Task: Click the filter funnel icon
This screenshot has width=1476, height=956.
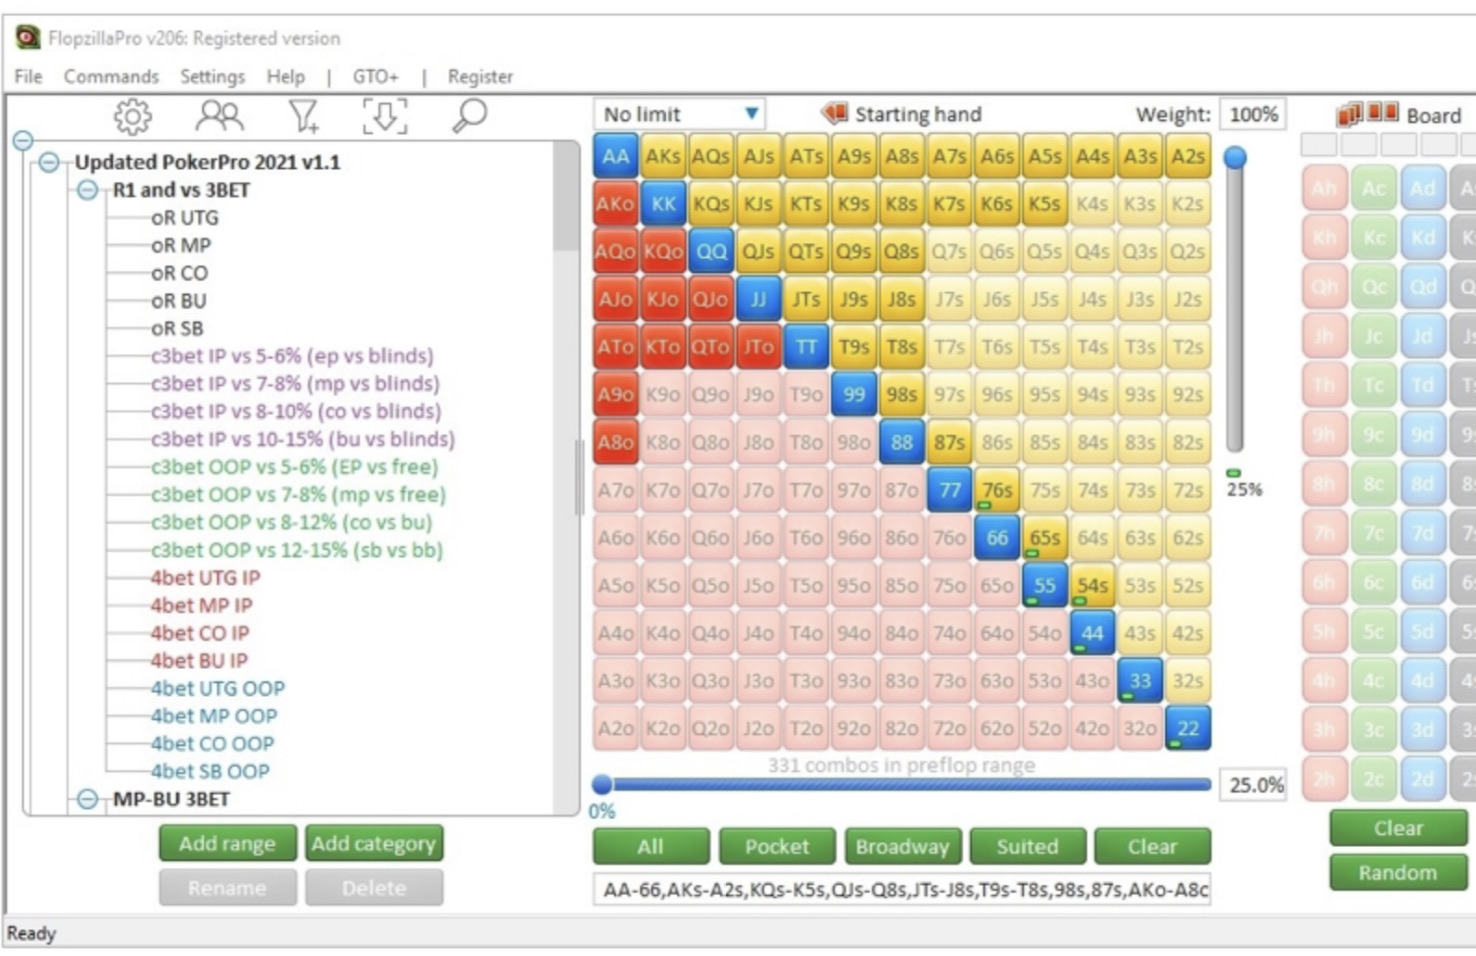Action: click(304, 117)
